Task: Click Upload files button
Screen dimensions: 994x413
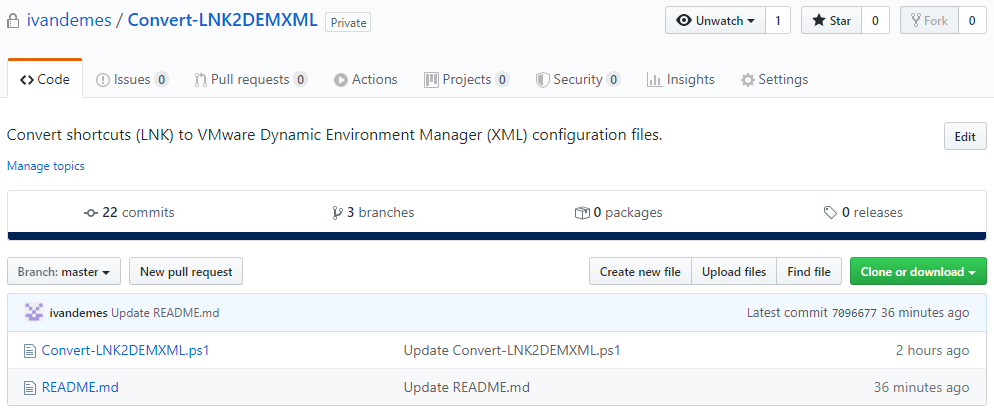Action: pos(734,272)
